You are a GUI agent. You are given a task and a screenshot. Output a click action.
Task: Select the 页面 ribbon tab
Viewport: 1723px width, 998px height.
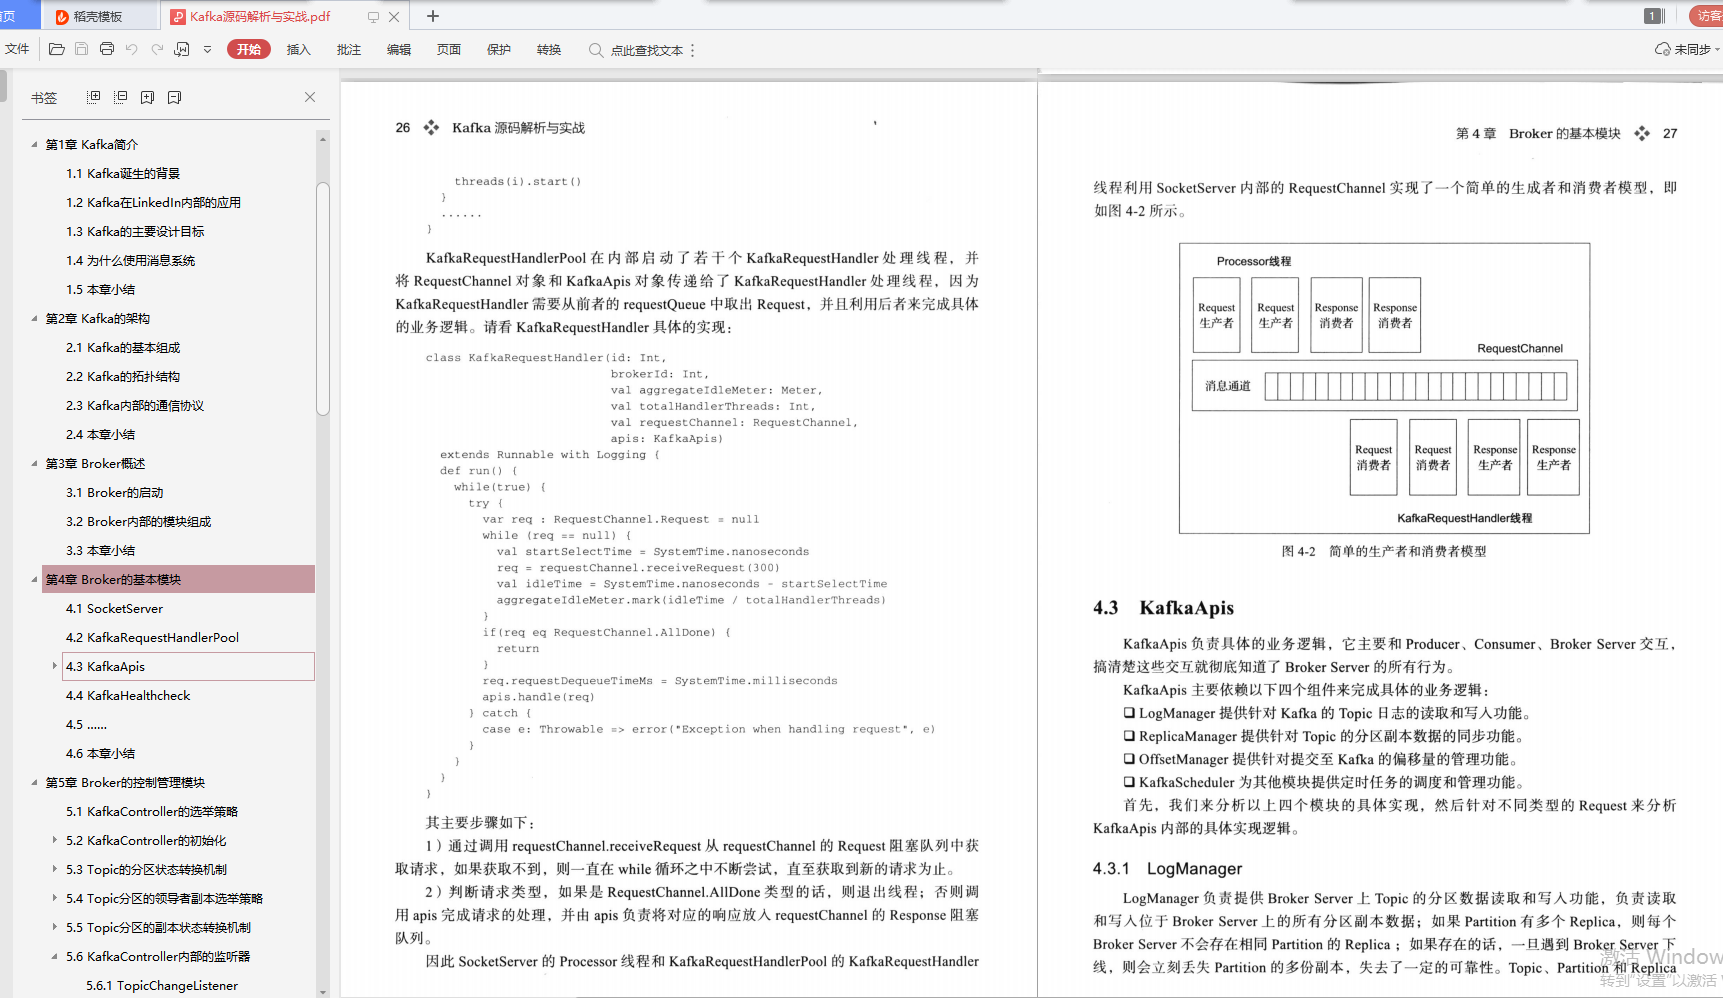[449, 50]
